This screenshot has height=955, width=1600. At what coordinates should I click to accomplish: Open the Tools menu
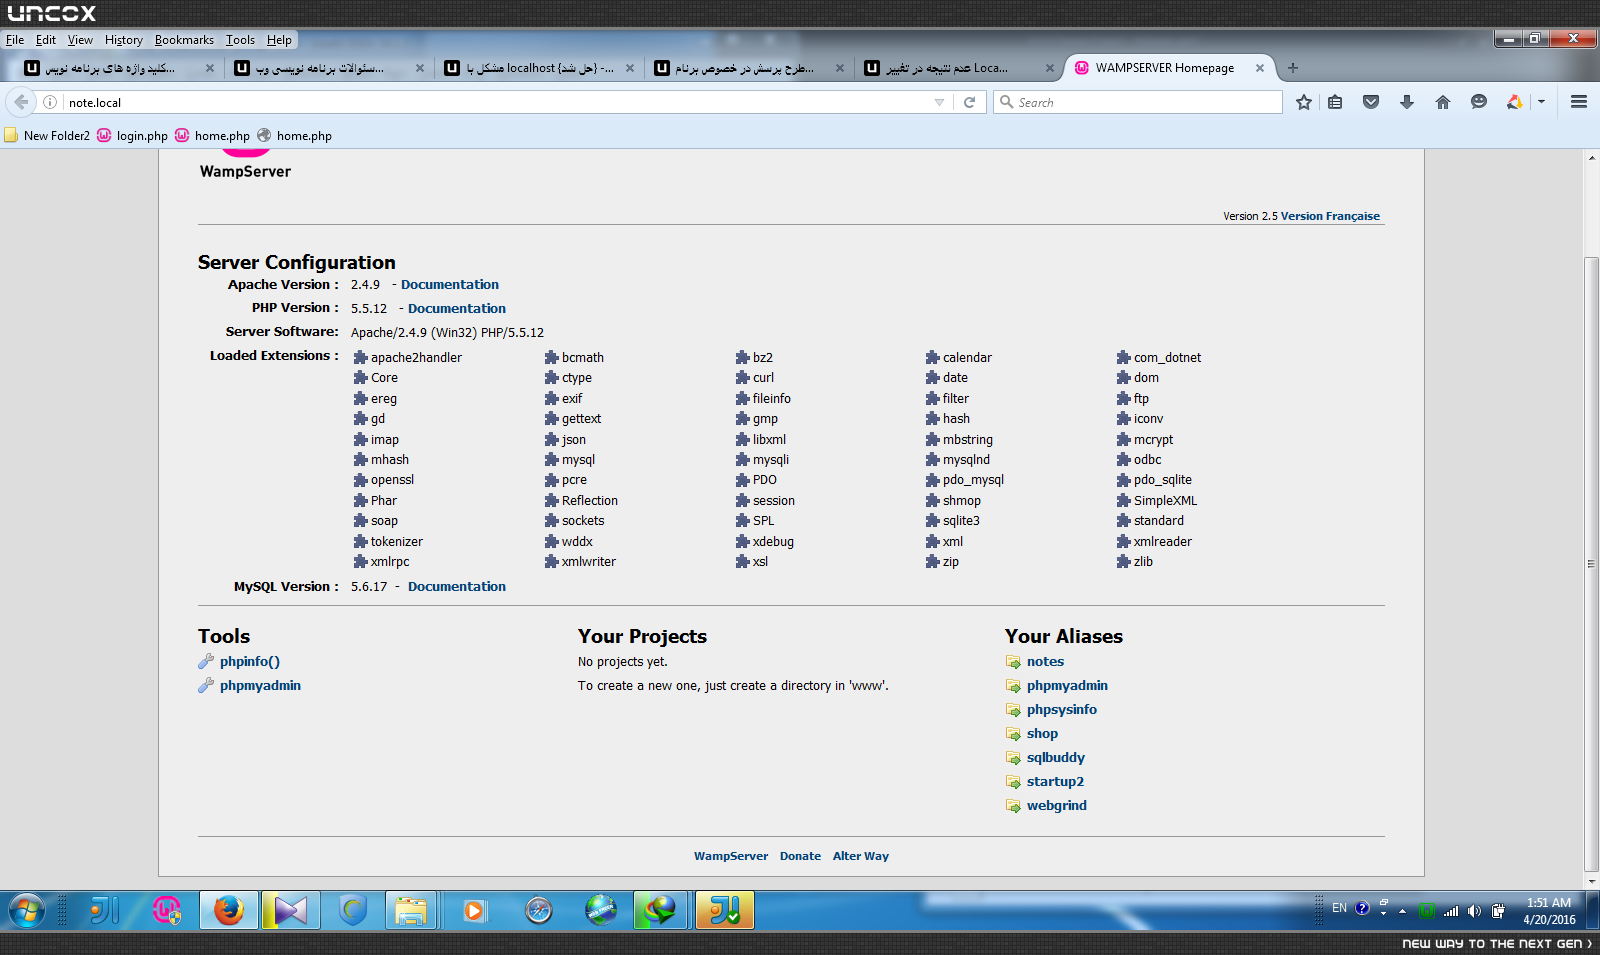tap(240, 40)
